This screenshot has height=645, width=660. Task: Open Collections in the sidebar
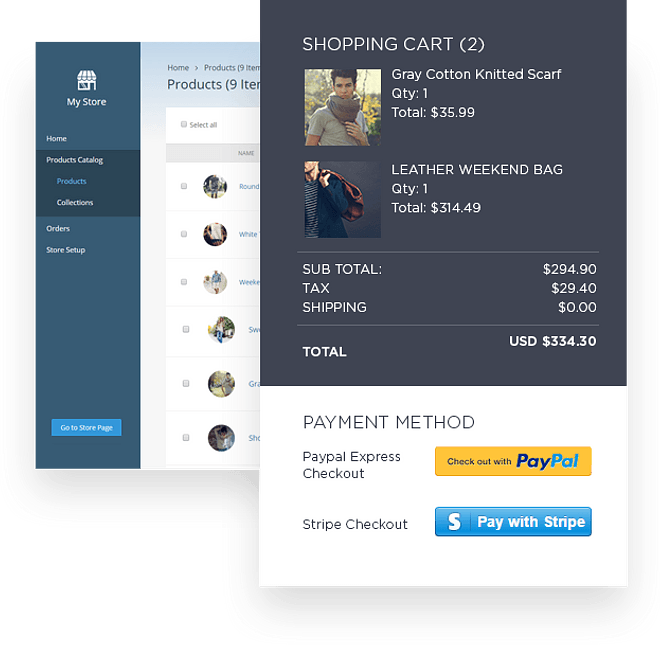pyautogui.click(x=75, y=203)
